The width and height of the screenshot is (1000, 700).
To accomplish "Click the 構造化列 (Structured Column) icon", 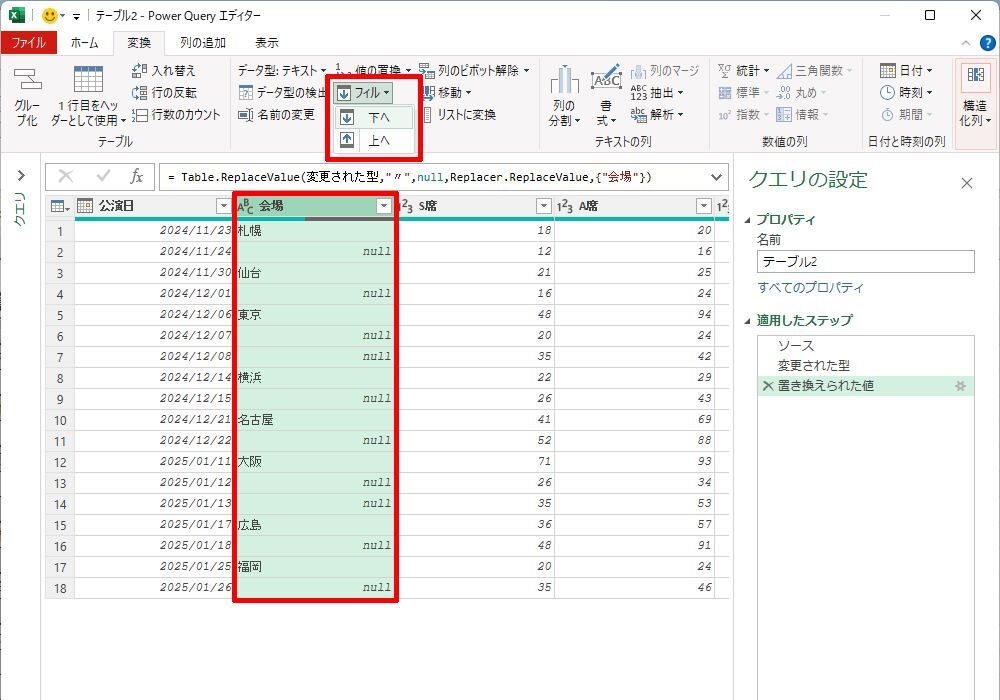I will coord(975,80).
